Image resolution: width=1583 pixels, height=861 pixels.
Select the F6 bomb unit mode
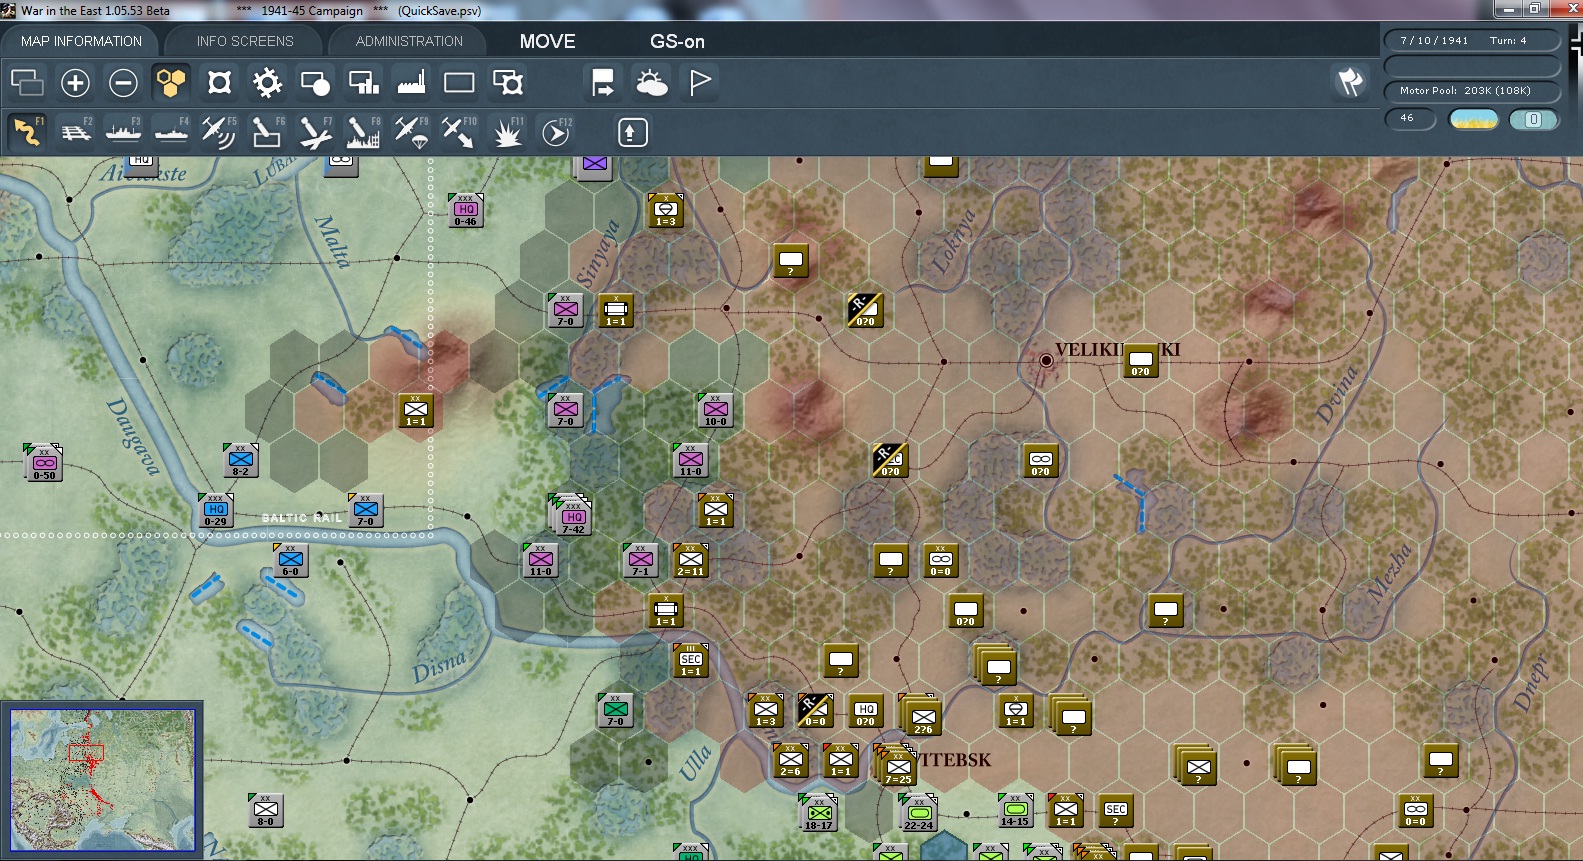(267, 131)
